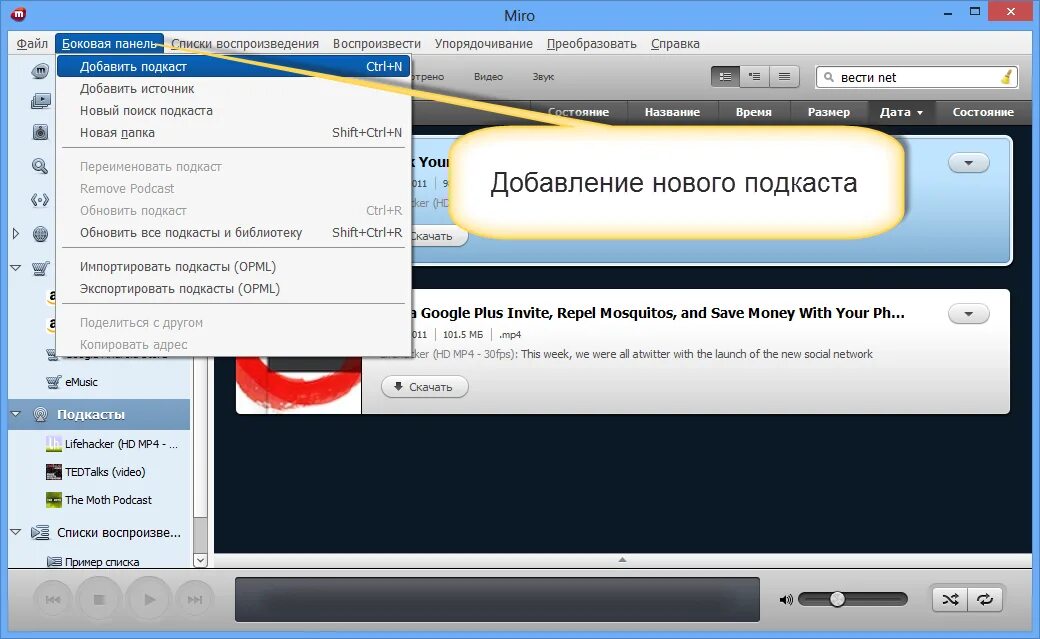This screenshot has width=1040, height=639.
Task: Sort by Размер column
Action: click(x=828, y=112)
